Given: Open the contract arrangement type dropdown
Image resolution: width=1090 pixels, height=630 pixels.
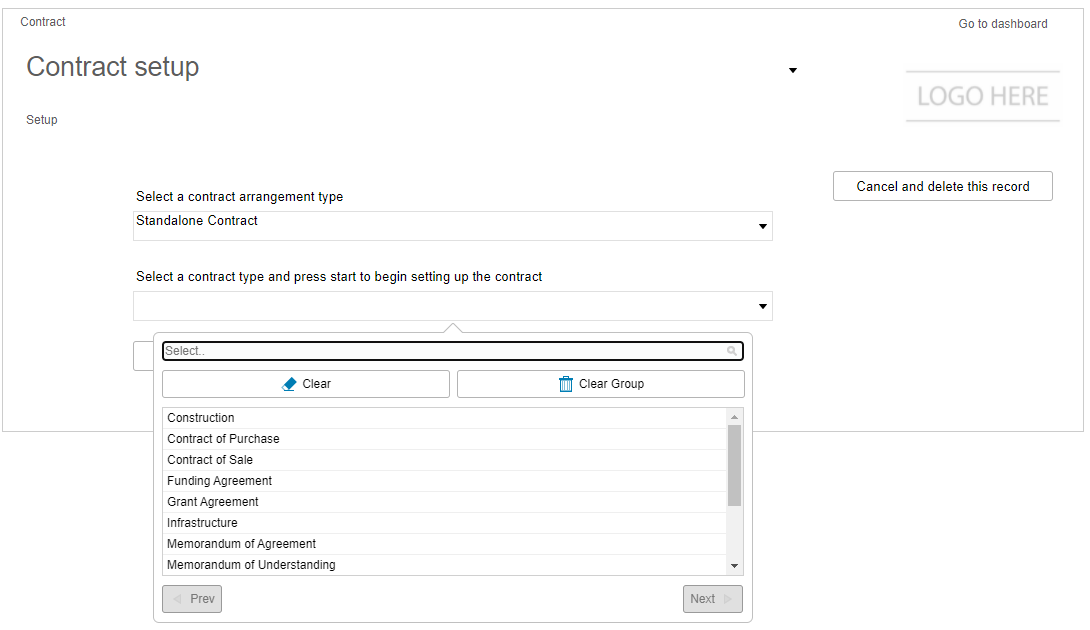Looking at the screenshot, I should click(453, 226).
